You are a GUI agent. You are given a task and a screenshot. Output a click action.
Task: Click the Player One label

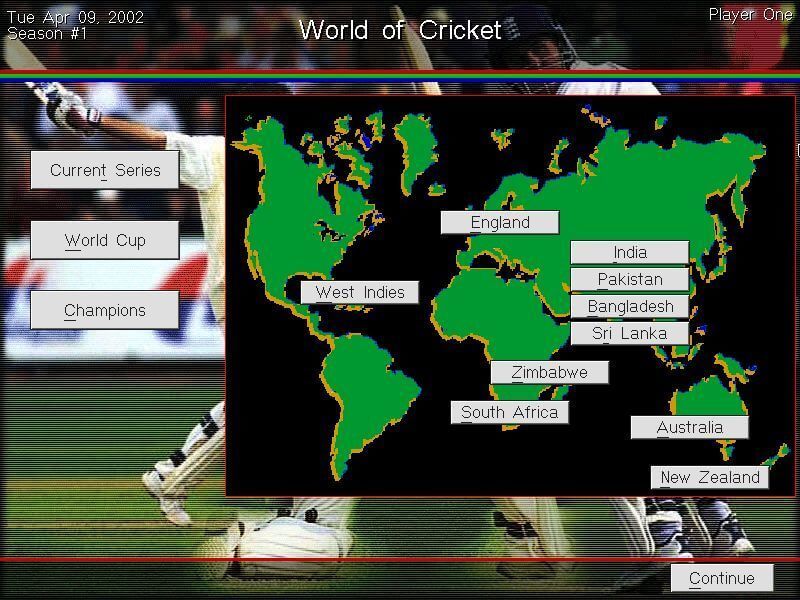pyautogui.click(x=751, y=15)
